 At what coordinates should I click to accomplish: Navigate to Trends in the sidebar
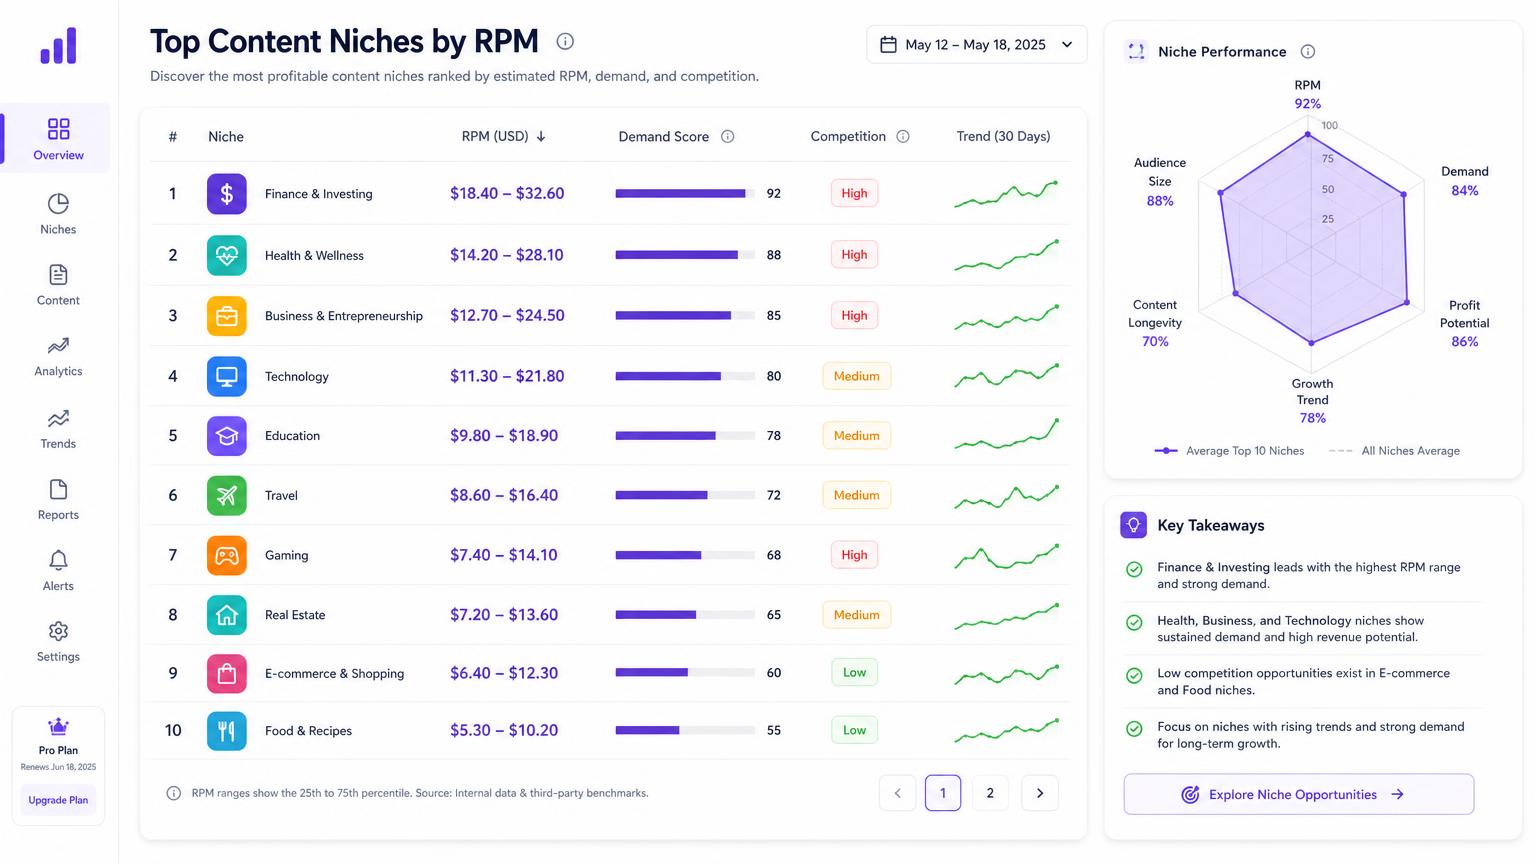coord(58,429)
